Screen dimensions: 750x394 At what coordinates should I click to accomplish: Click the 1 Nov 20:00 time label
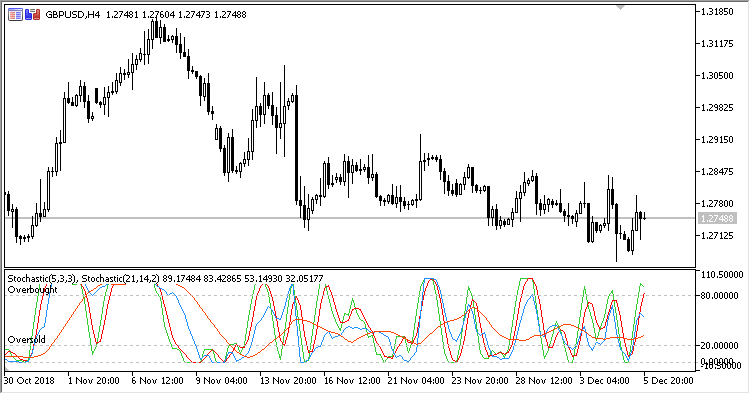pos(93,381)
